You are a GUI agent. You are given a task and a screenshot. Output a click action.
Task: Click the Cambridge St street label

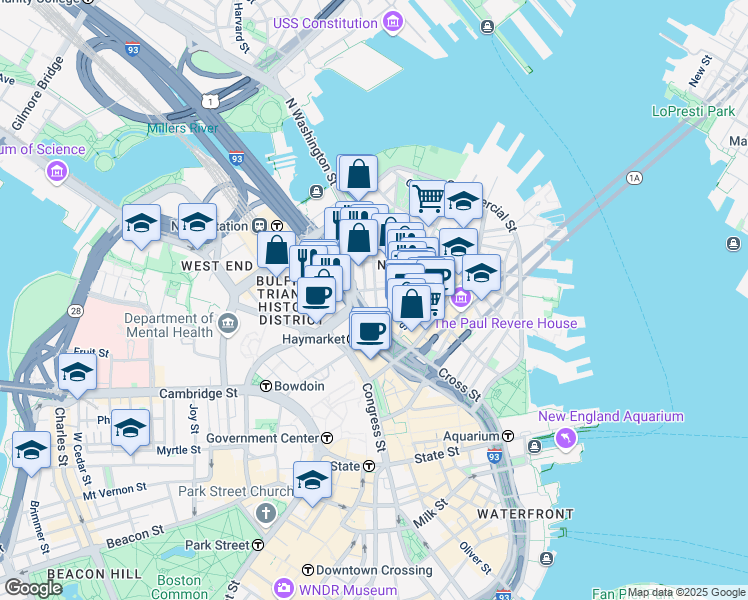click(x=198, y=393)
